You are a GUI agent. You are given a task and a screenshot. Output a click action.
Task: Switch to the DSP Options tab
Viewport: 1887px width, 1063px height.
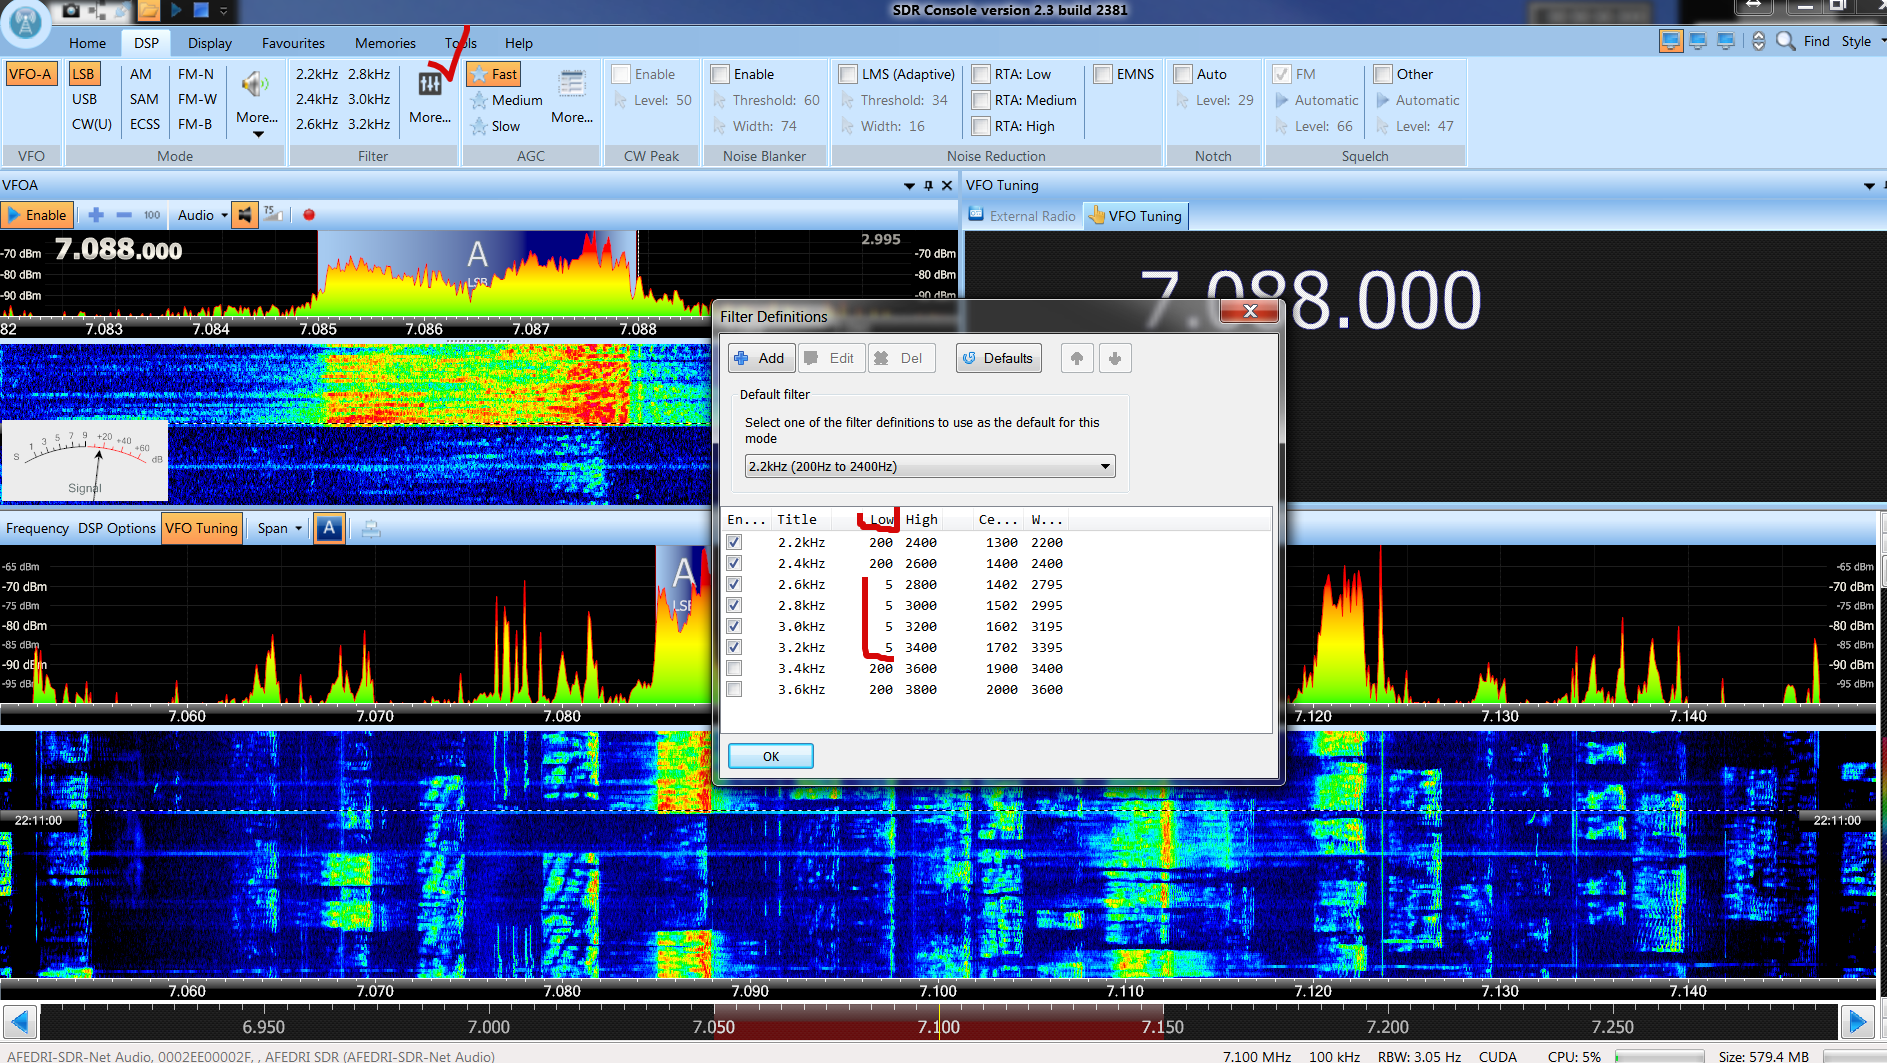pos(117,528)
